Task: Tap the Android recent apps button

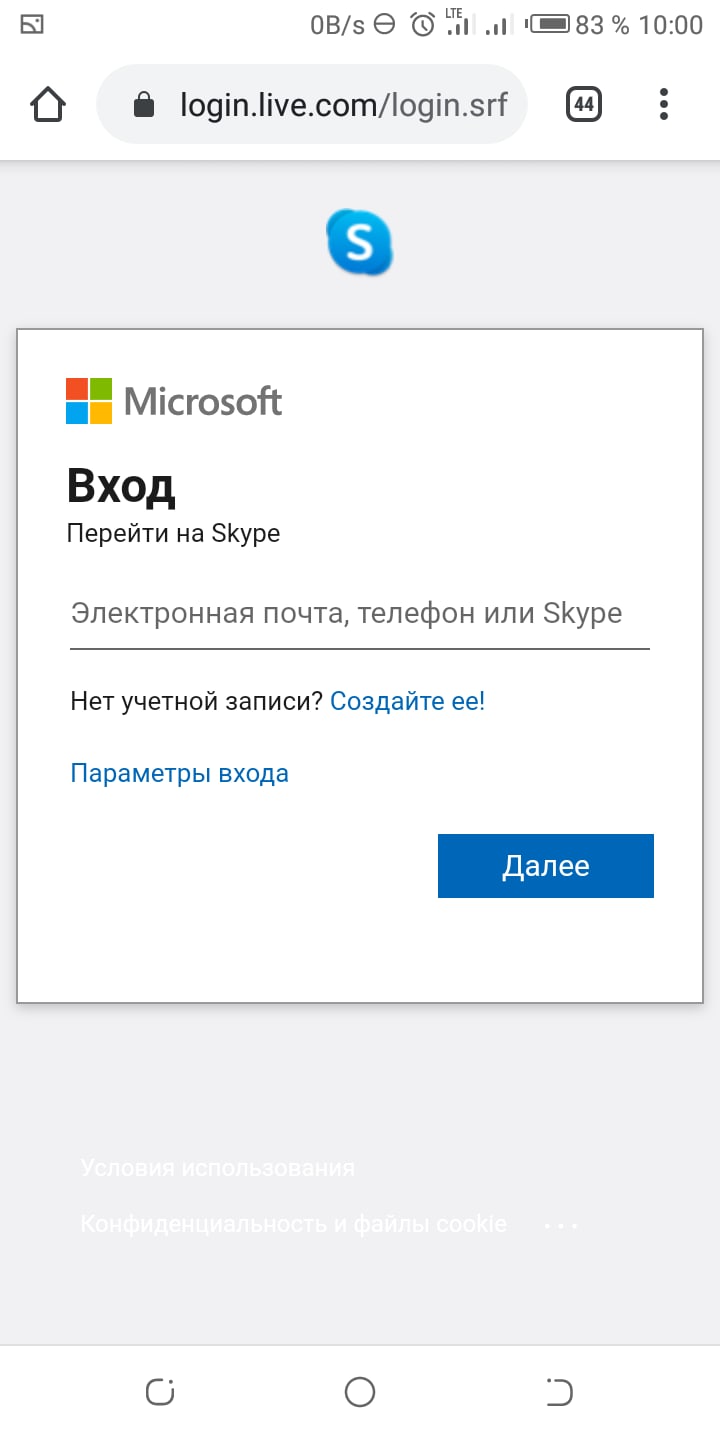Action: click(x=160, y=1392)
